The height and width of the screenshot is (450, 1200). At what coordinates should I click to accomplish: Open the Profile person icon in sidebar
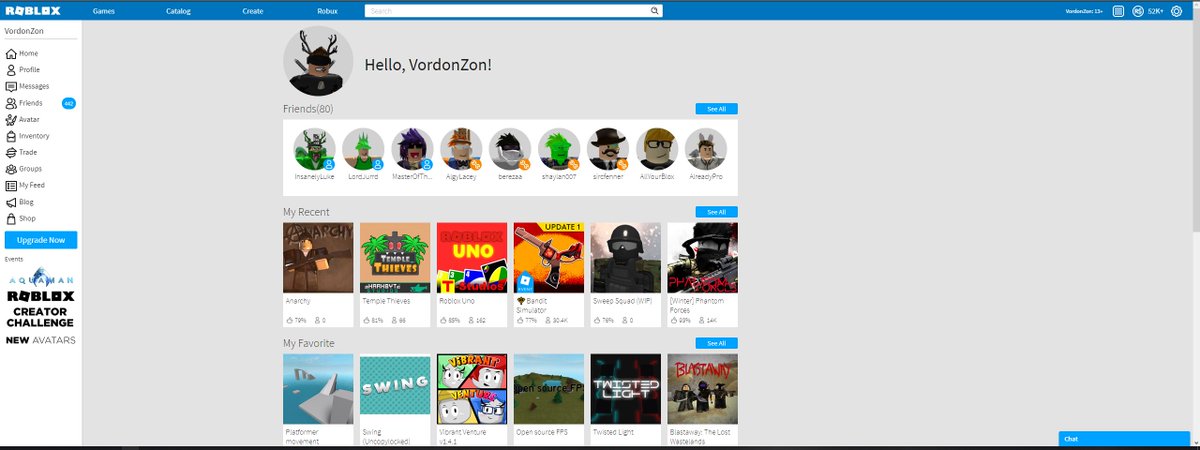tap(11, 70)
